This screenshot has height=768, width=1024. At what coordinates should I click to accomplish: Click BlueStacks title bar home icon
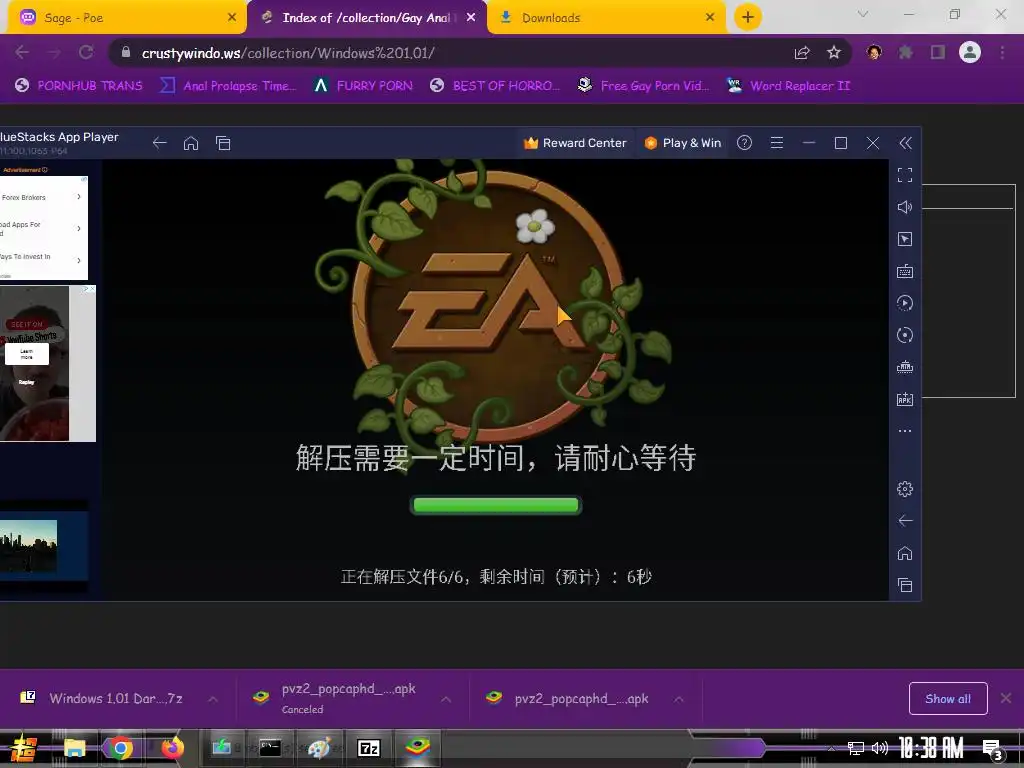pyautogui.click(x=191, y=143)
